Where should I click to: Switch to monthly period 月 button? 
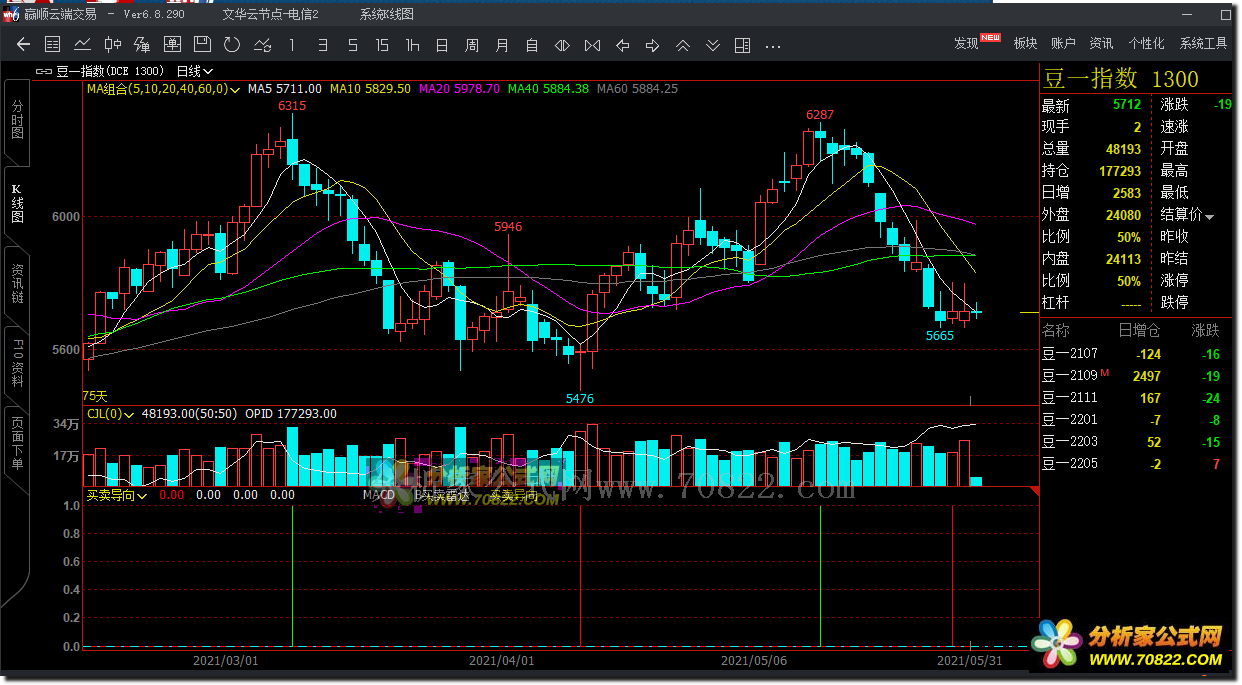click(502, 45)
